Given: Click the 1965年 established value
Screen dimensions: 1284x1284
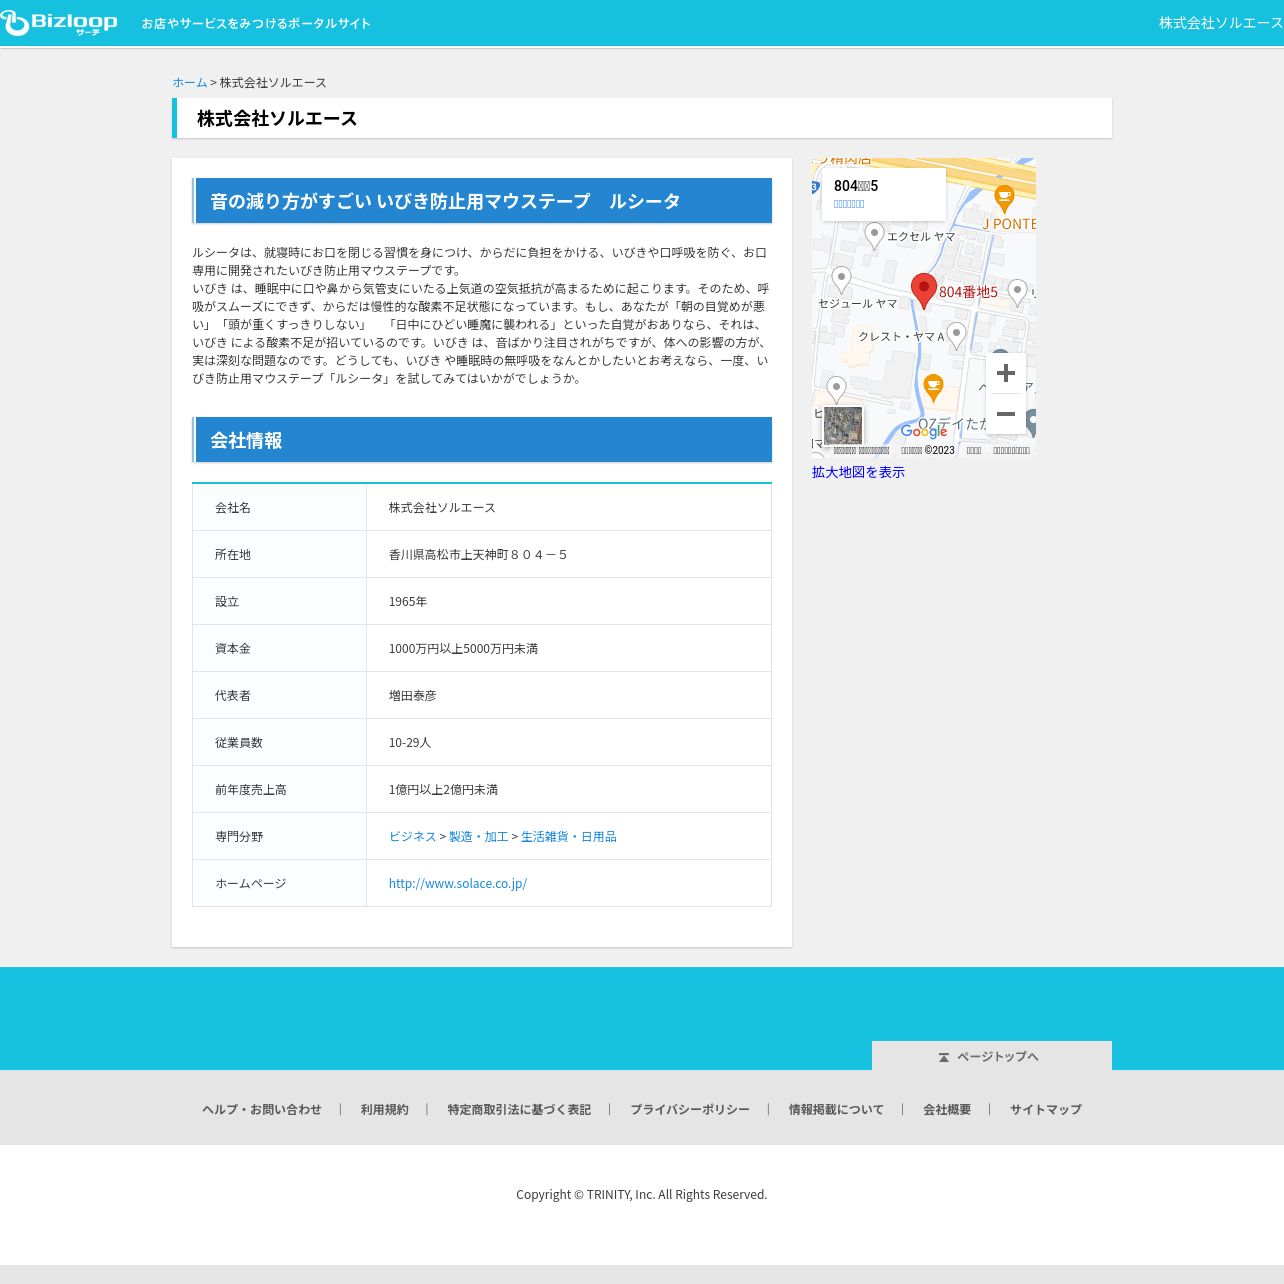Looking at the screenshot, I should [408, 601].
